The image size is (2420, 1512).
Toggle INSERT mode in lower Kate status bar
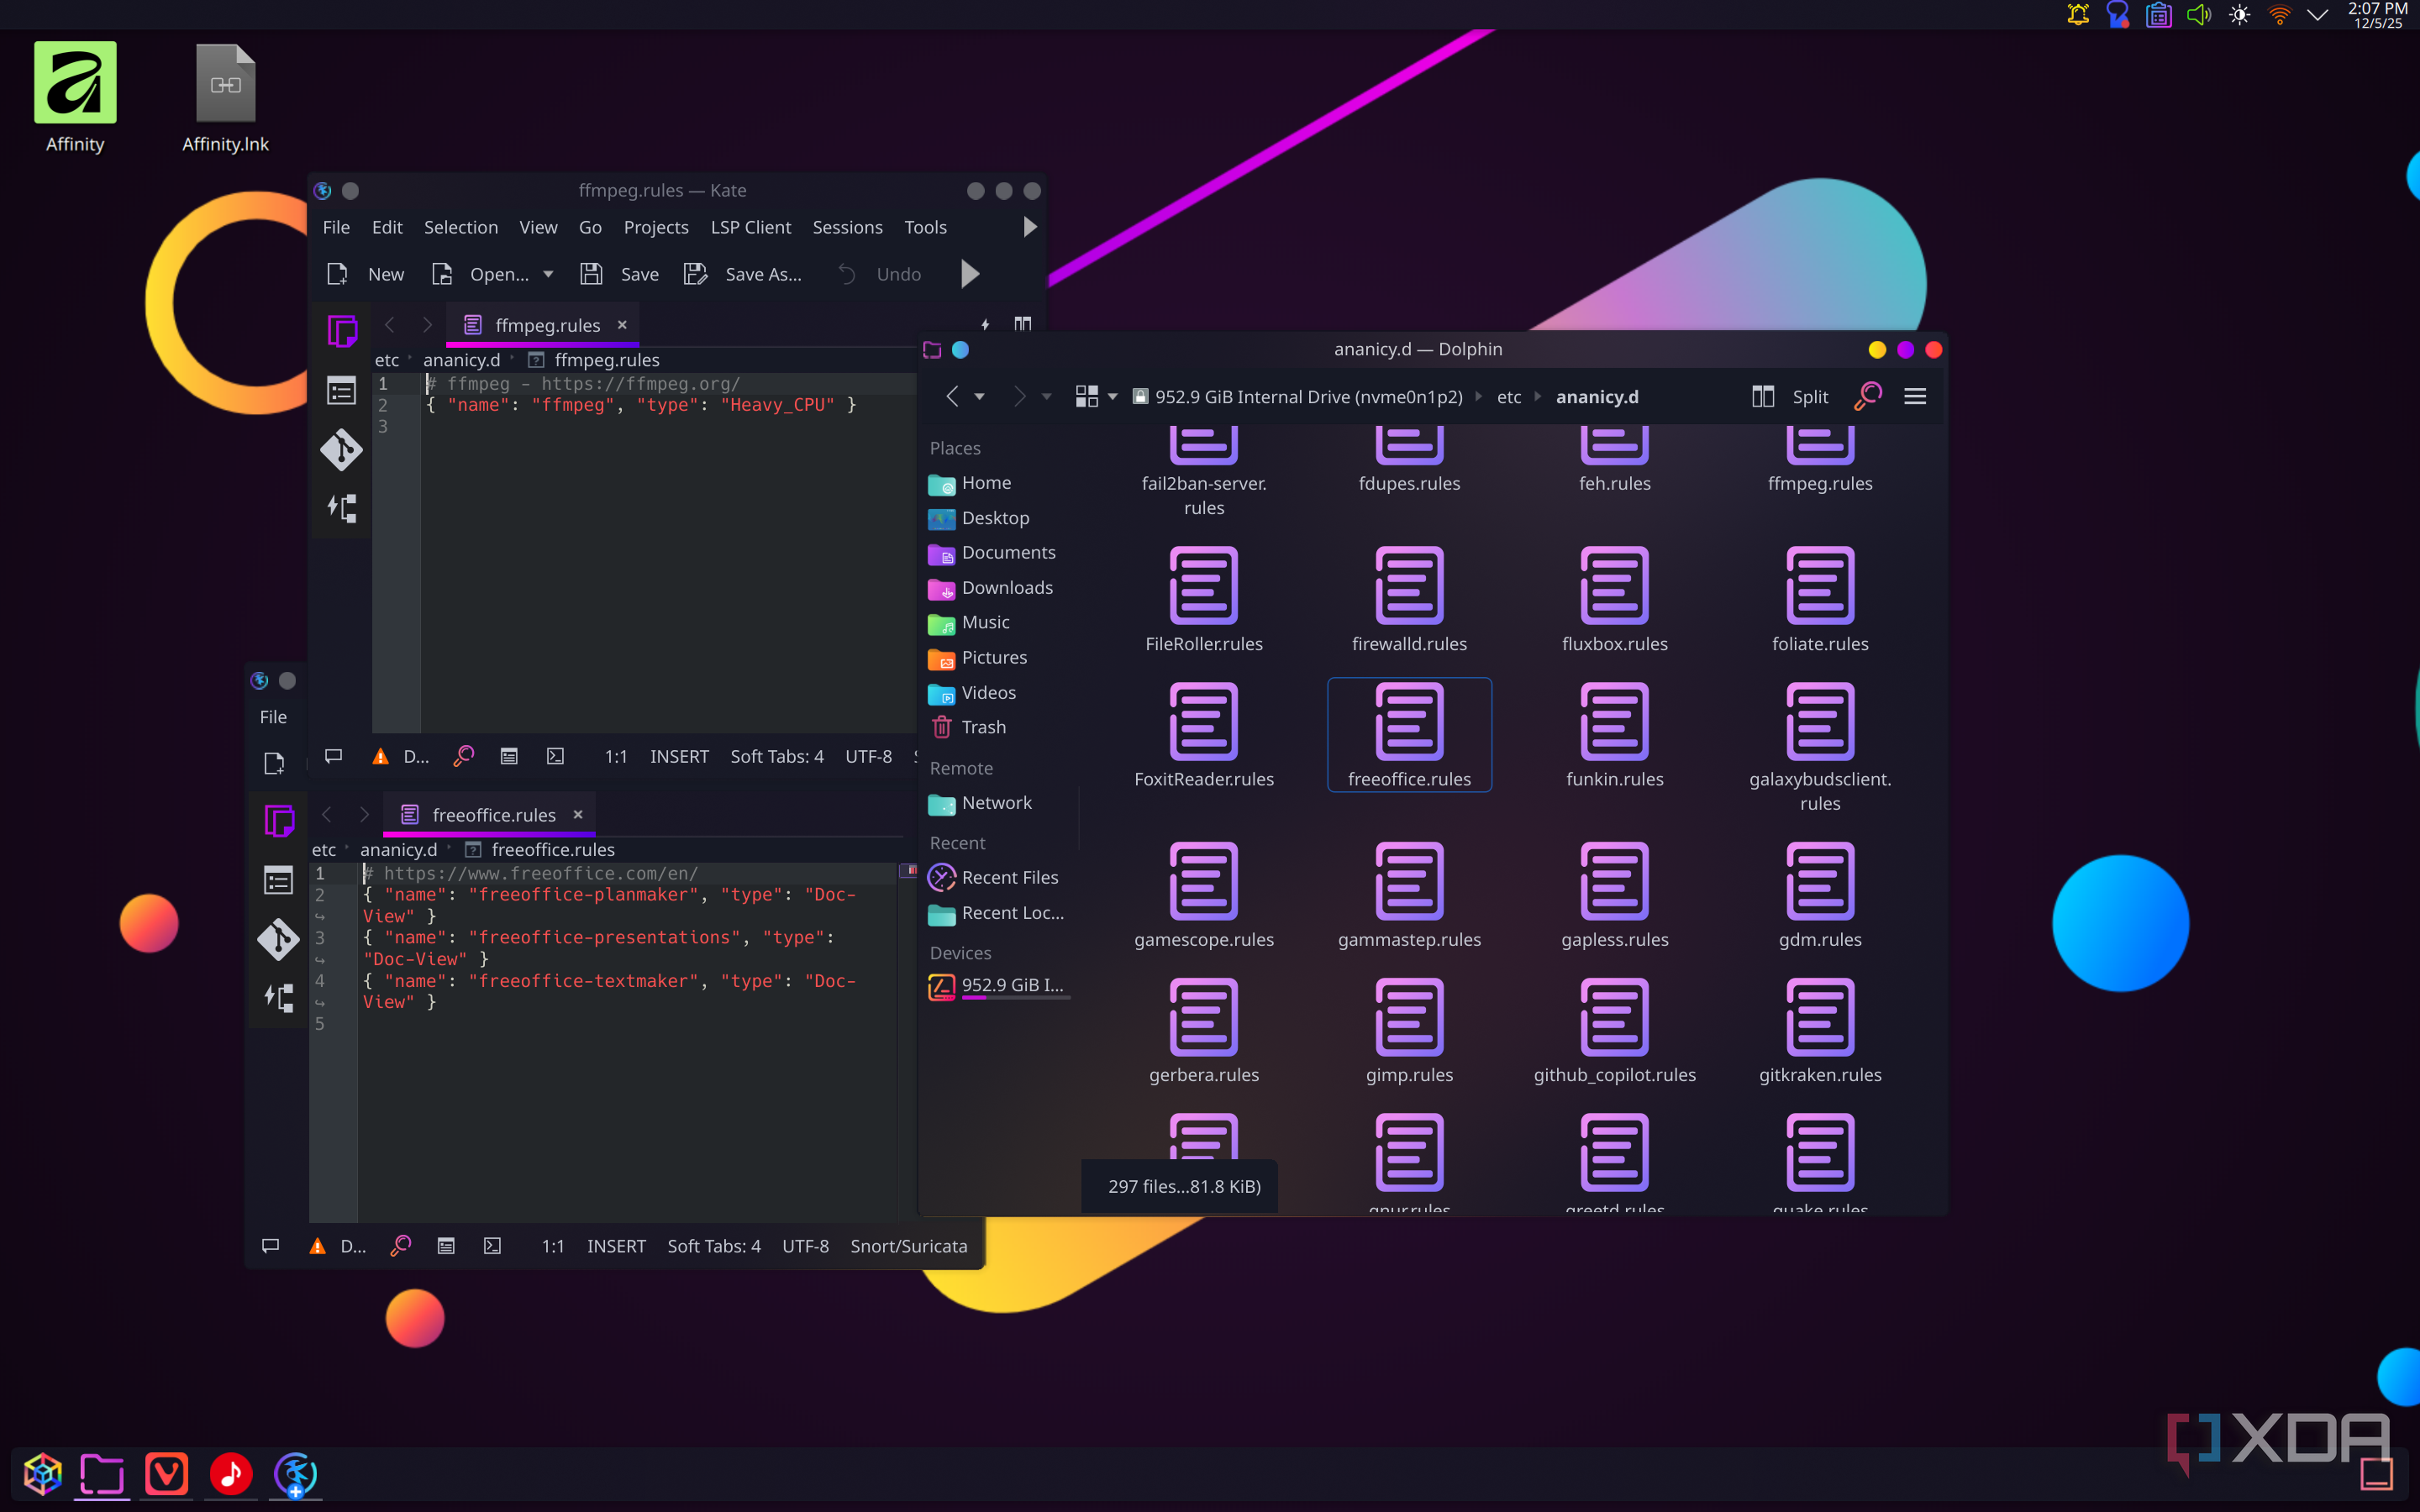coord(616,1246)
